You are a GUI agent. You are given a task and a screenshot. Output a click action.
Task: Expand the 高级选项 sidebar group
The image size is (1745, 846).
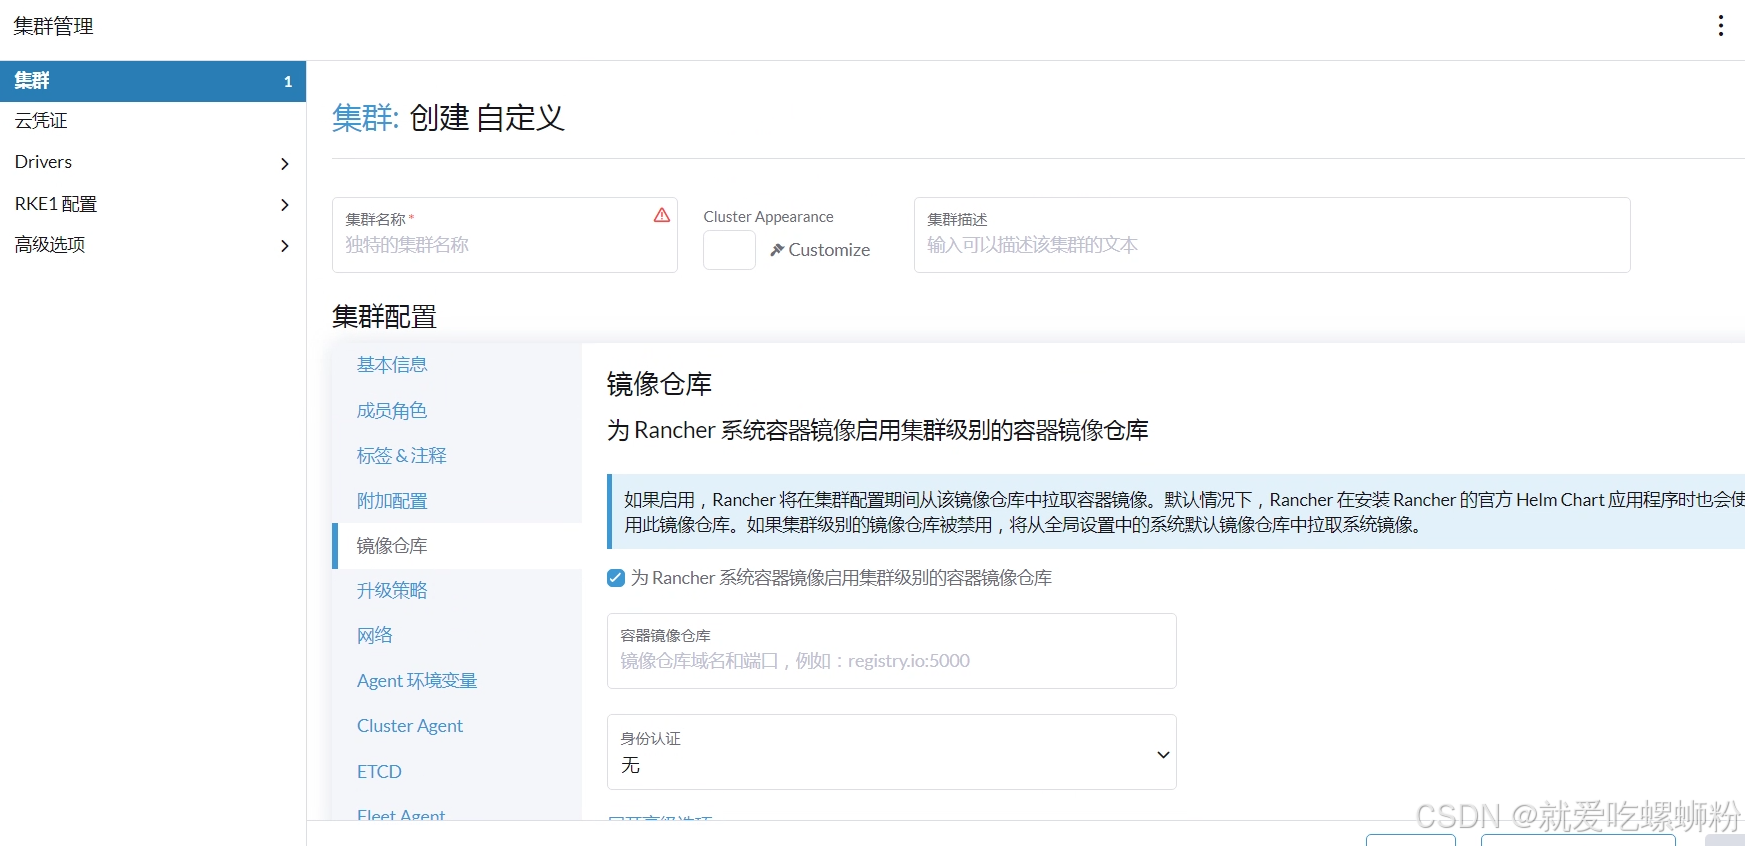[x=285, y=245]
